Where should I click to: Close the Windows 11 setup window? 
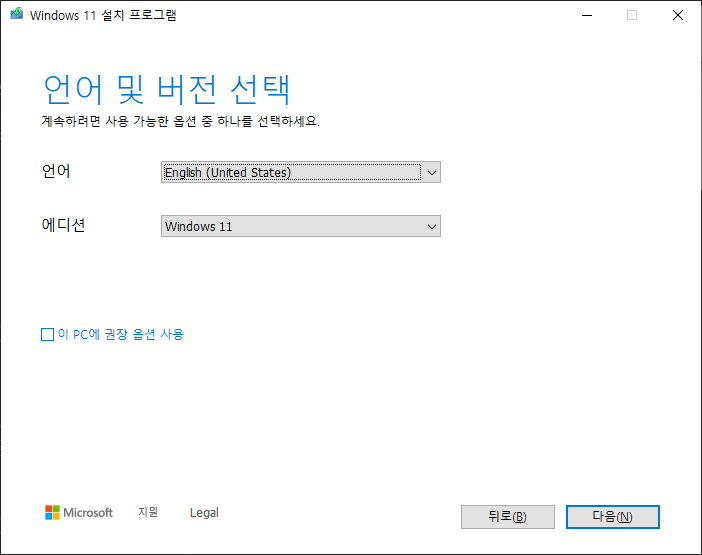pyautogui.click(x=678, y=15)
